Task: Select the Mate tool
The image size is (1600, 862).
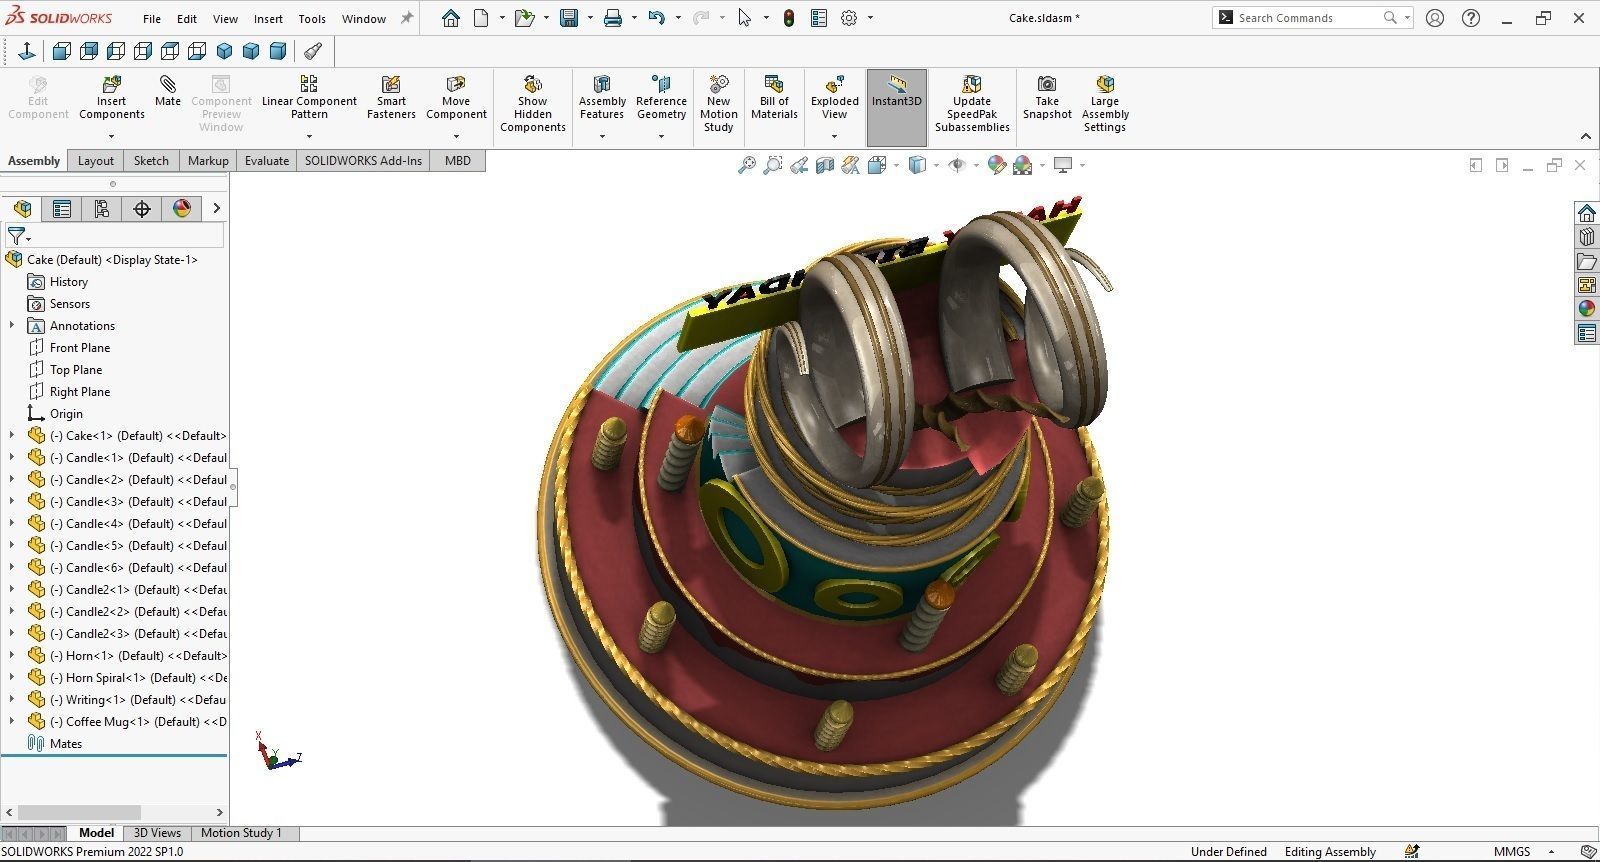Action: coord(168,91)
